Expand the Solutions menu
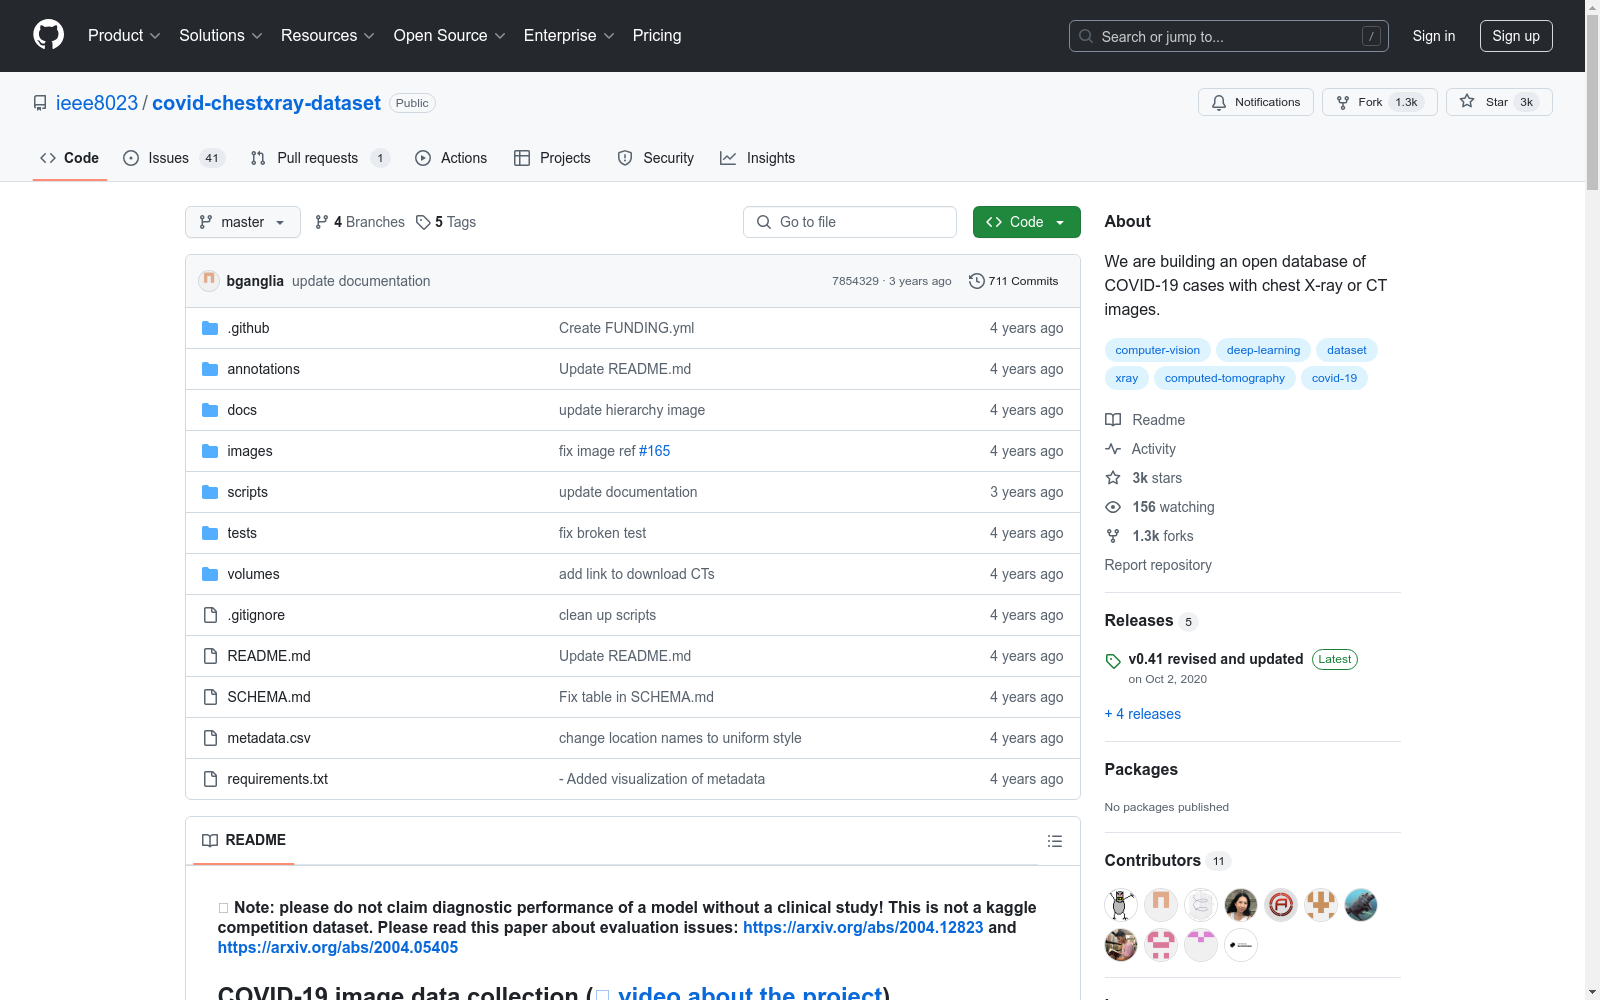This screenshot has width=1600, height=1000. (221, 36)
